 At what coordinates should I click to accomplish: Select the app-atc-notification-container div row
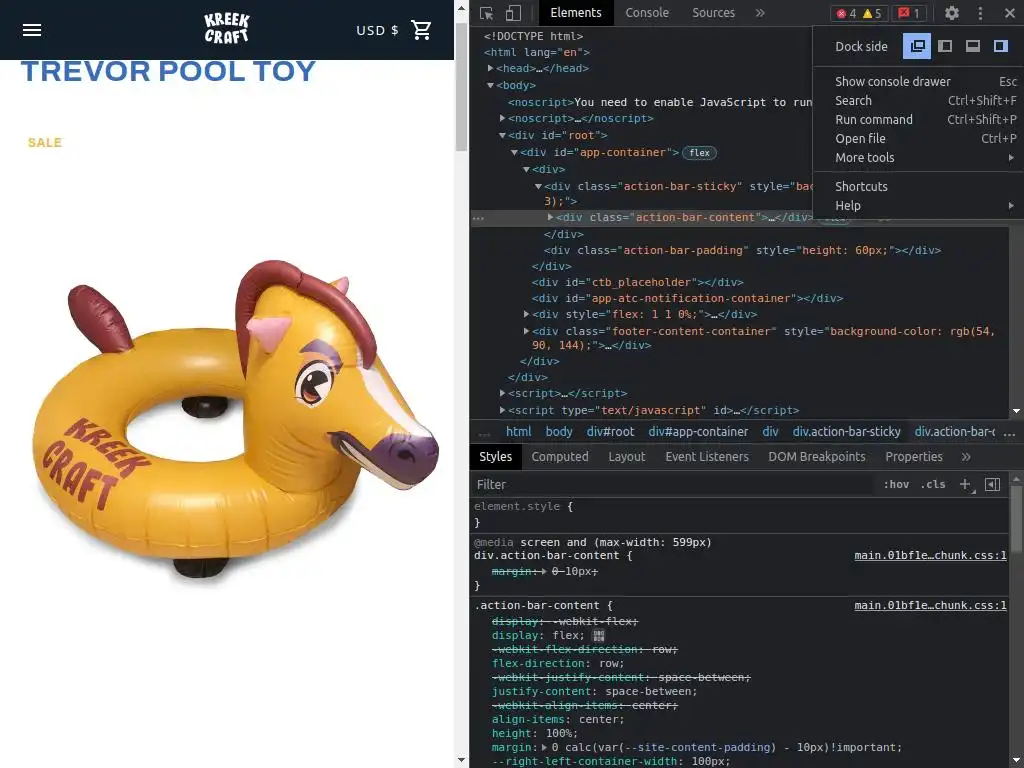tap(687, 298)
